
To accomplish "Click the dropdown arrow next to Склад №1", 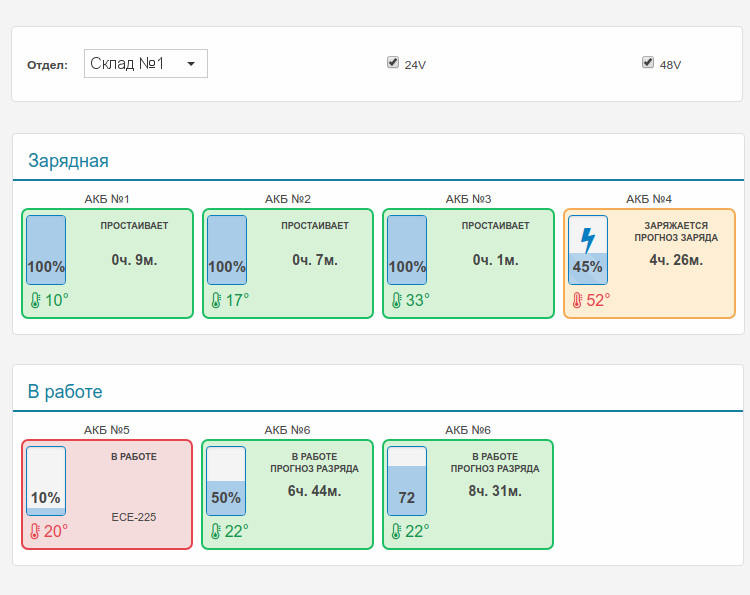I will 191,64.
